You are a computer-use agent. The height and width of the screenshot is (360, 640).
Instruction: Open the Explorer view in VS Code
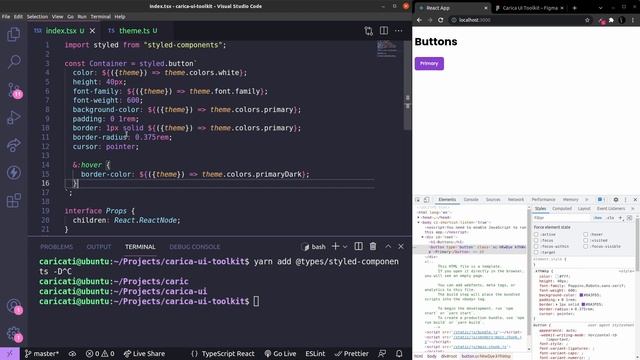(x=13, y=34)
